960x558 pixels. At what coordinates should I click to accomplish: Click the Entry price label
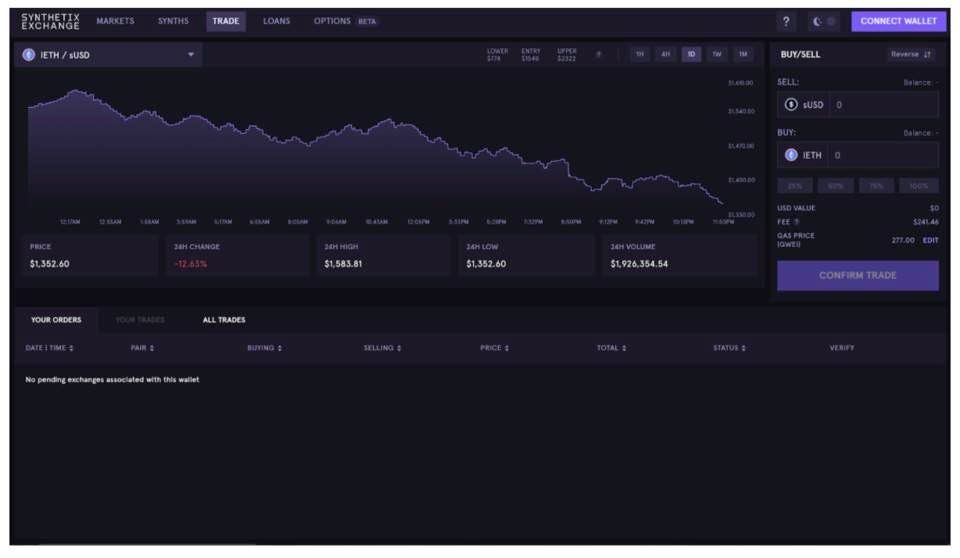(531, 55)
